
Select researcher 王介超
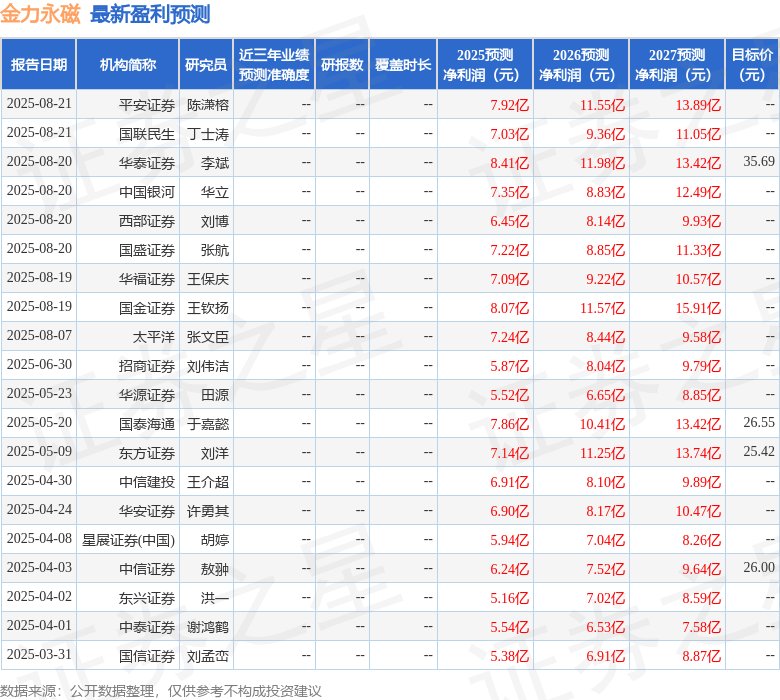point(208,482)
